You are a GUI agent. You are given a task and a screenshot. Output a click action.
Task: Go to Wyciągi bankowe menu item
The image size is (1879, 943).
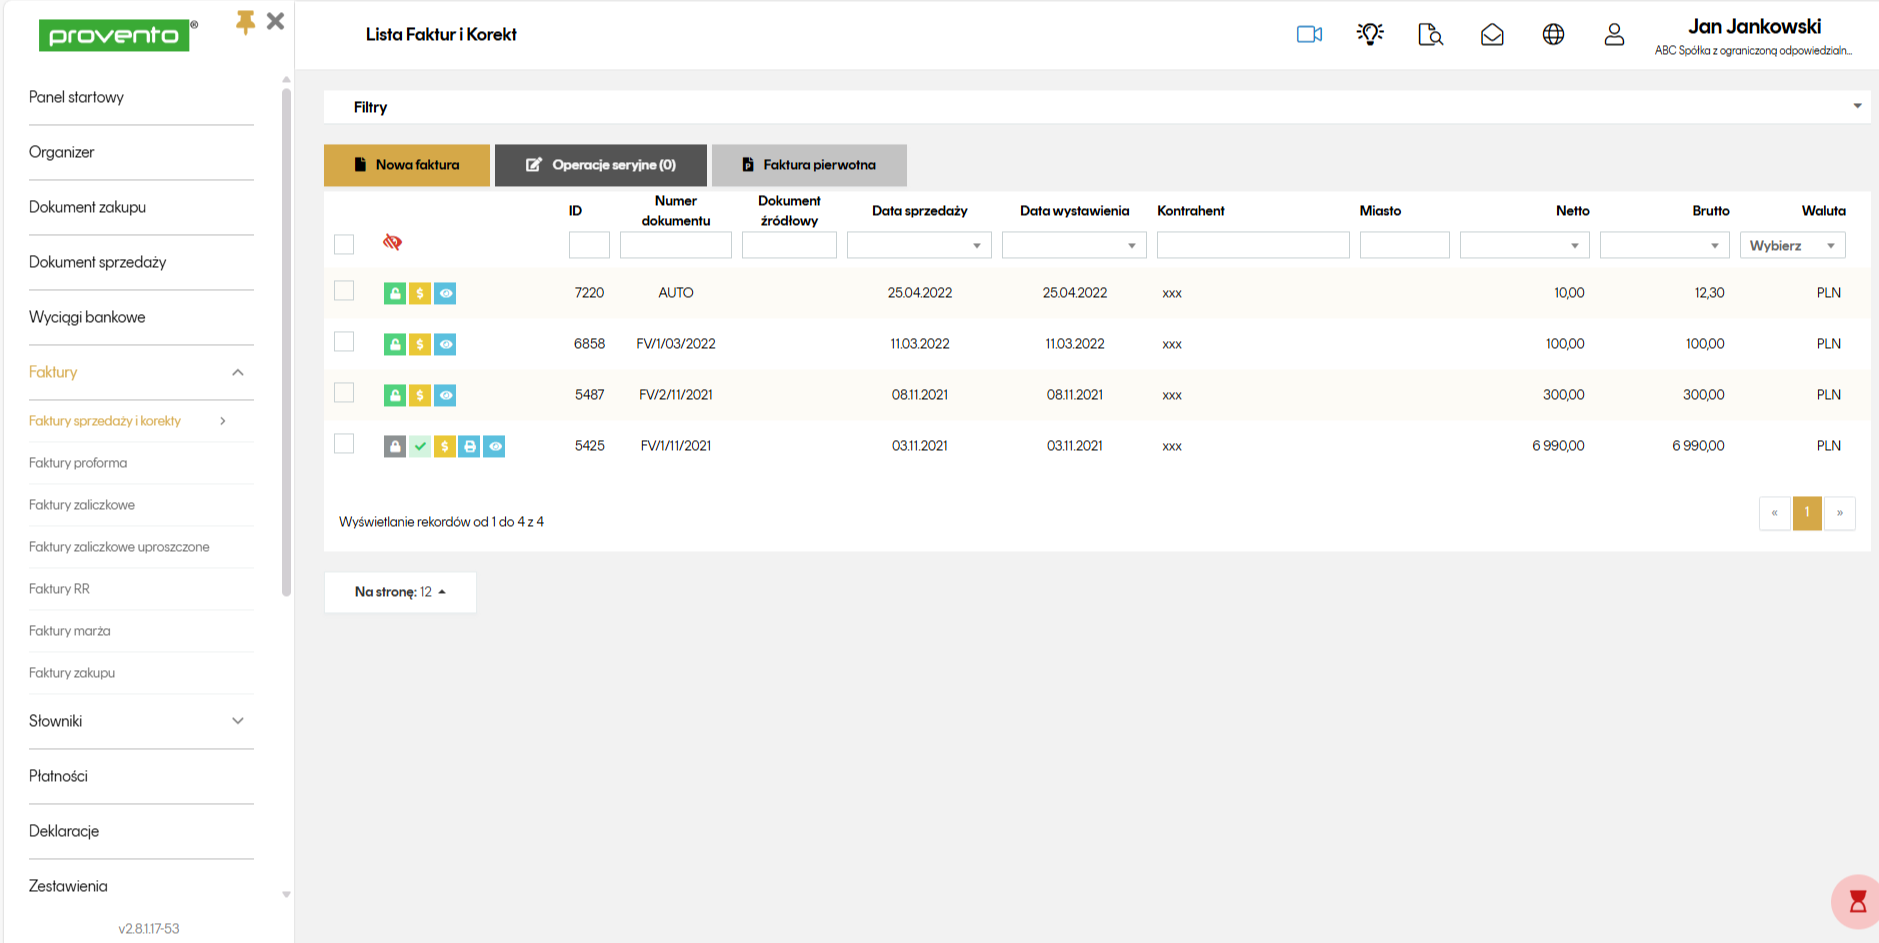click(87, 317)
